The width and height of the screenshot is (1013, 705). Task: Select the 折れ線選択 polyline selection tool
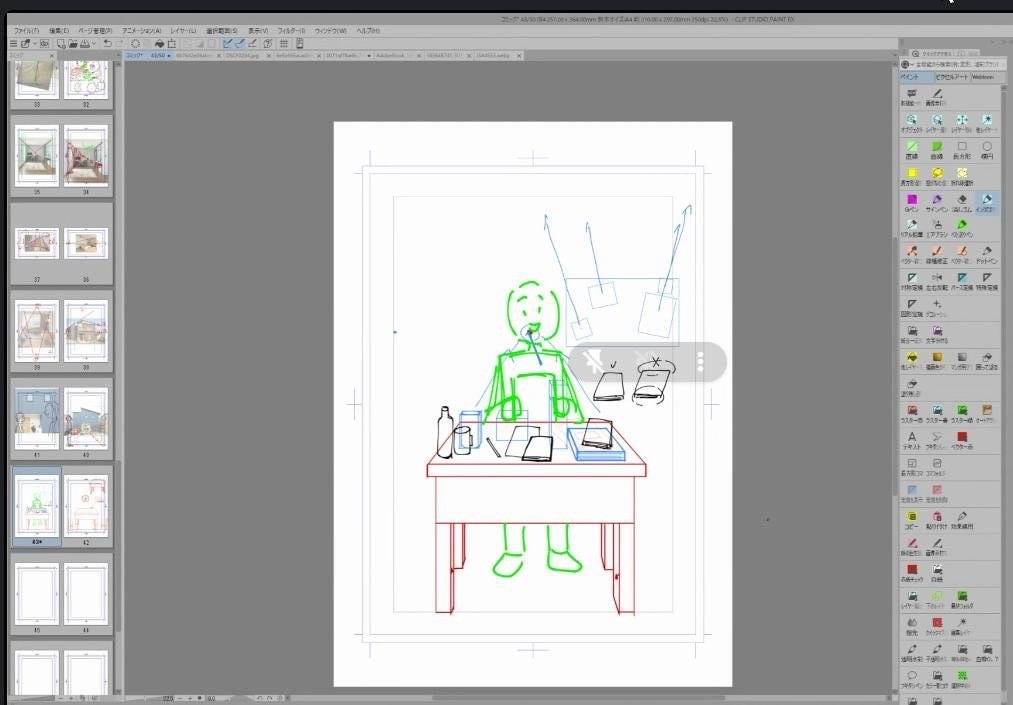click(x=962, y=176)
